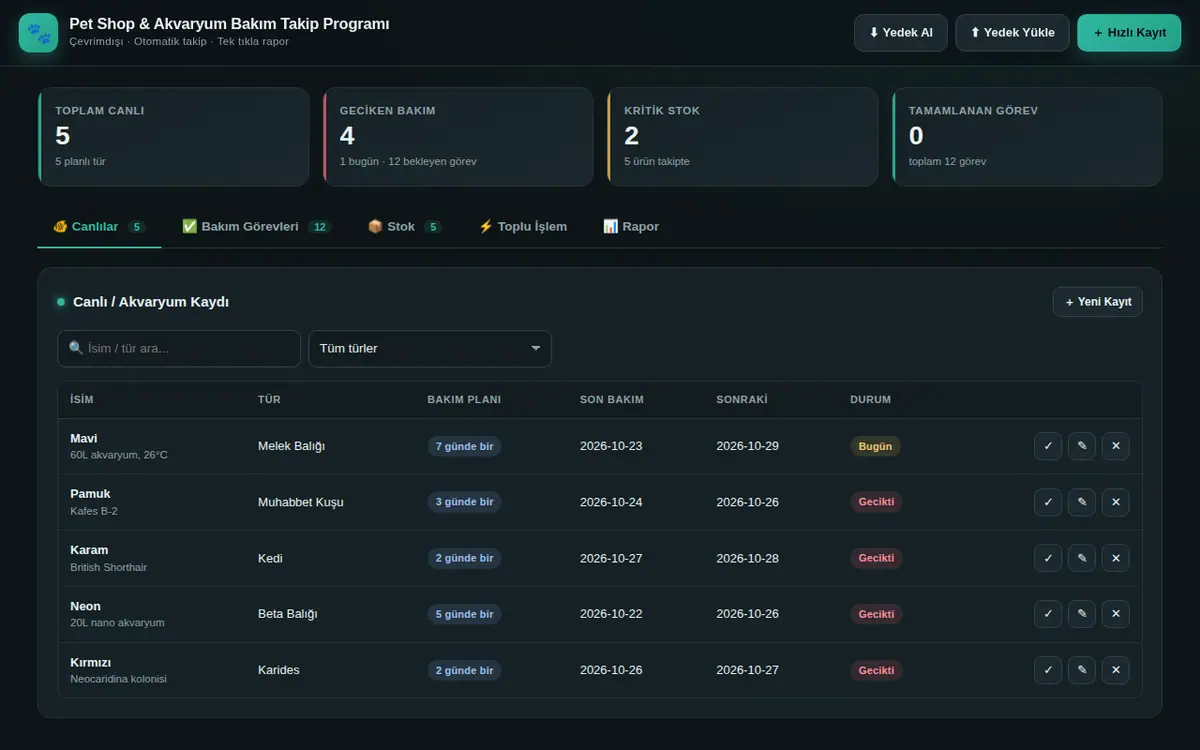Click the 5 günde bir plan badge
This screenshot has width=1200, height=750.
(464, 614)
